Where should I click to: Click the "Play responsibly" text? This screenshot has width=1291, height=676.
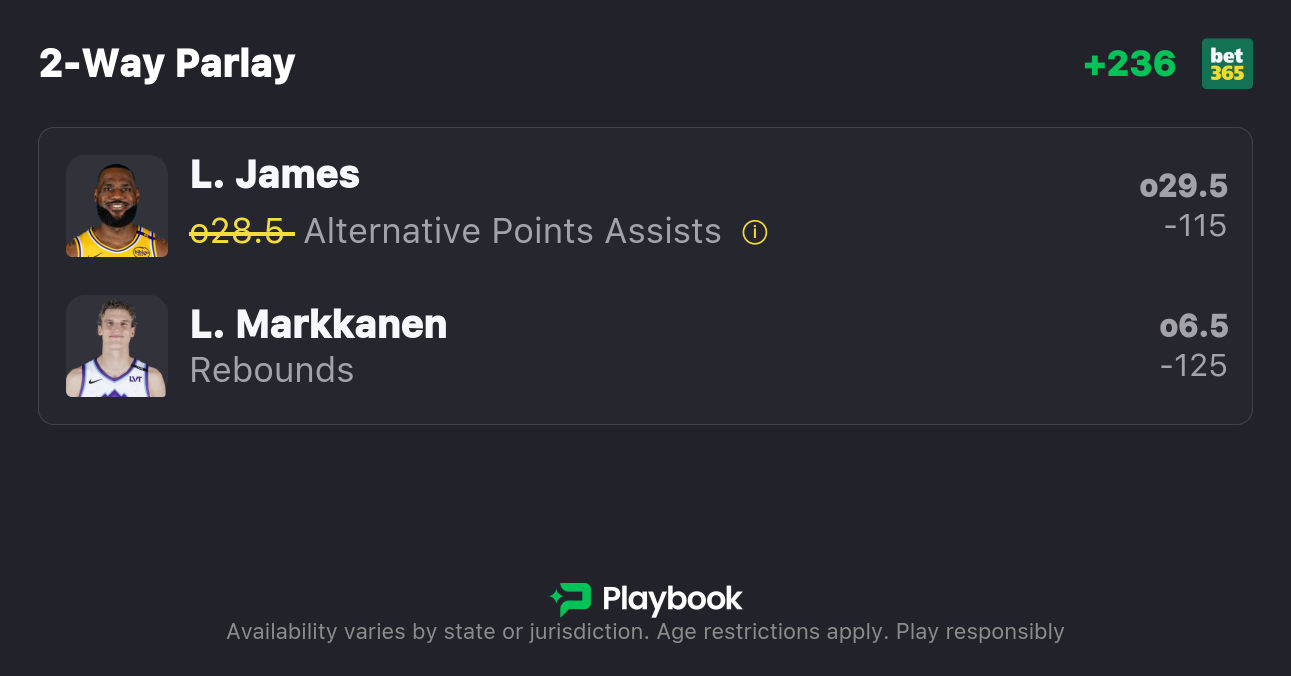[x=980, y=632]
